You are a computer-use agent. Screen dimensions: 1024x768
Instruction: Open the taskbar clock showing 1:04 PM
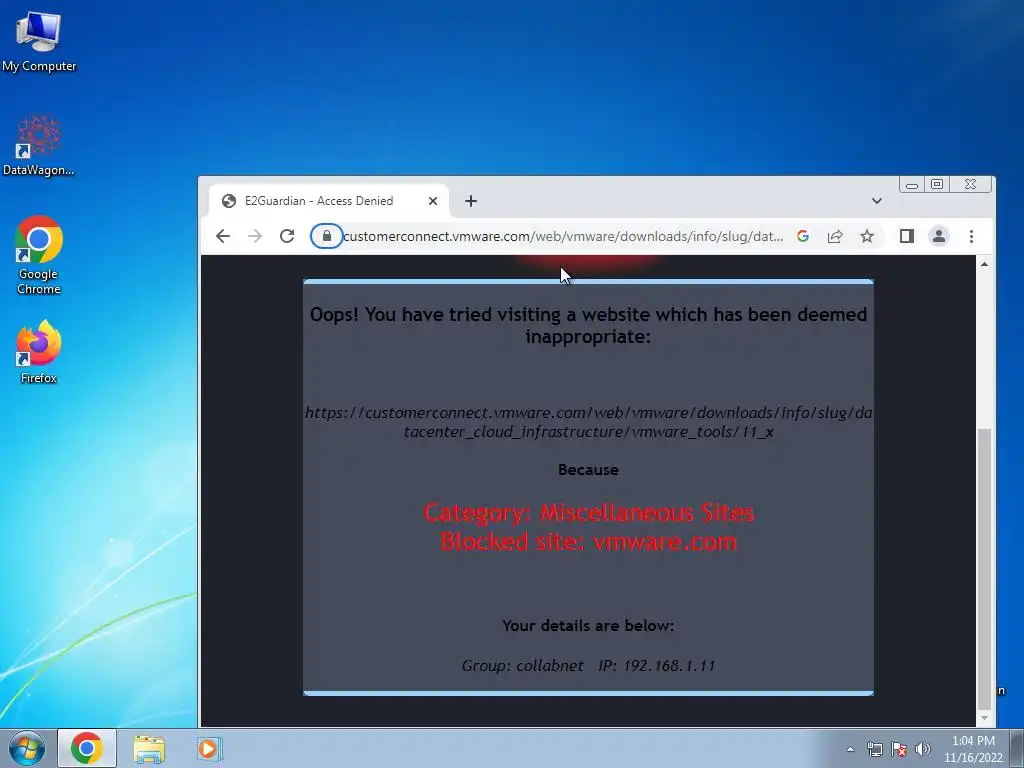[973, 749]
